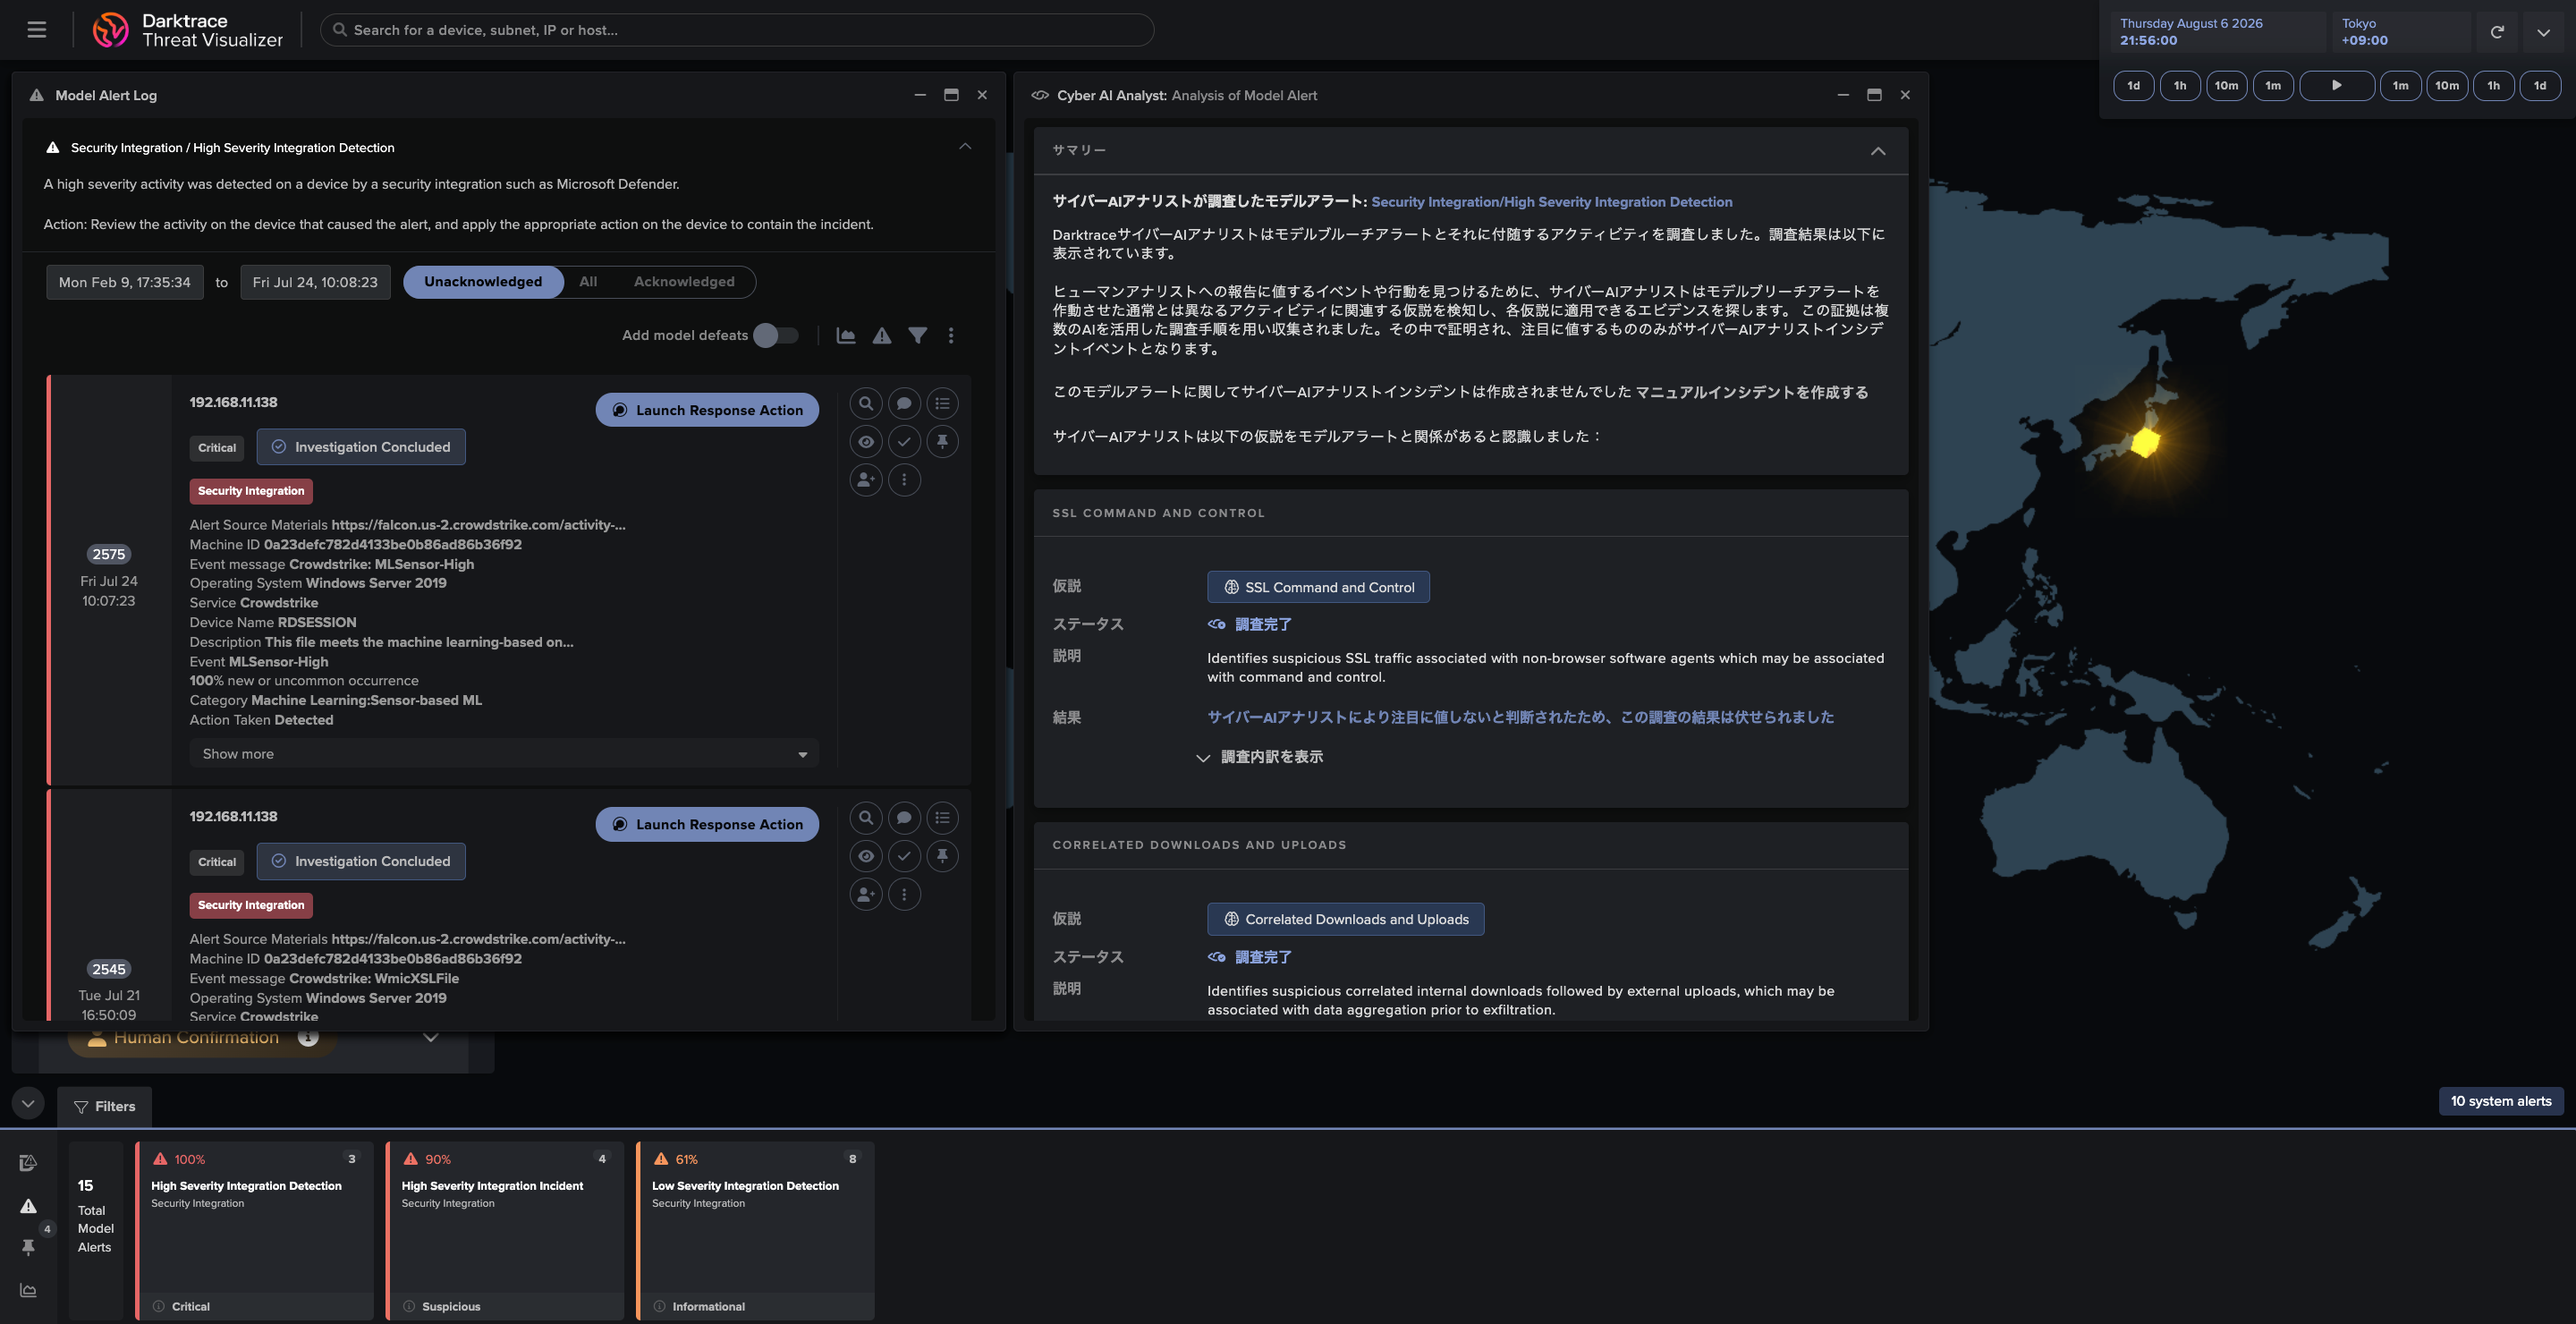
Task: Open 10 system alerts
Action: pyautogui.click(x=2501, y=1101)
